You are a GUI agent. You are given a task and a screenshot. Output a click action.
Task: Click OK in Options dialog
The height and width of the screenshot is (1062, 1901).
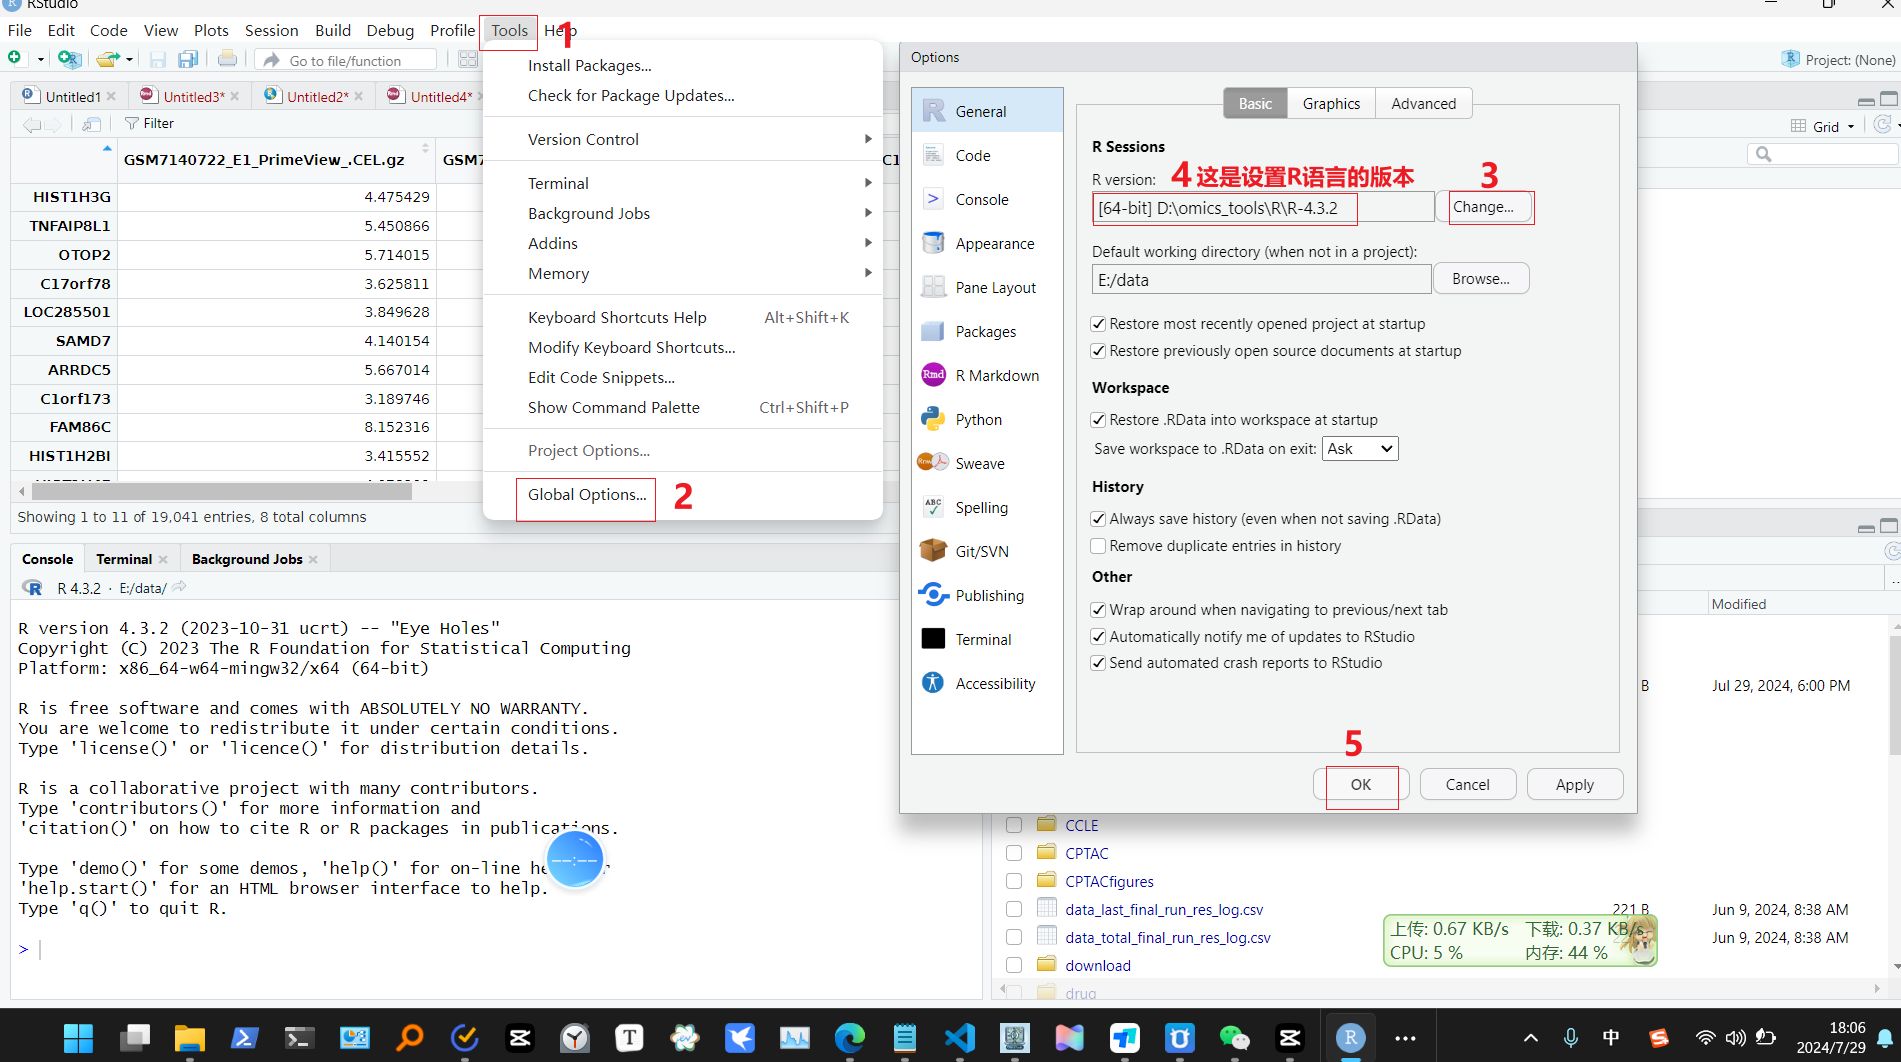[x=1361, y=785]
